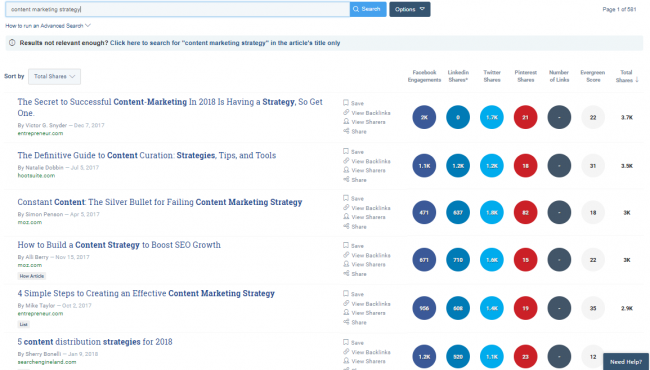Sort by Evergreen Score column
This screenshot has width=650, height=370.
[593, 76]
